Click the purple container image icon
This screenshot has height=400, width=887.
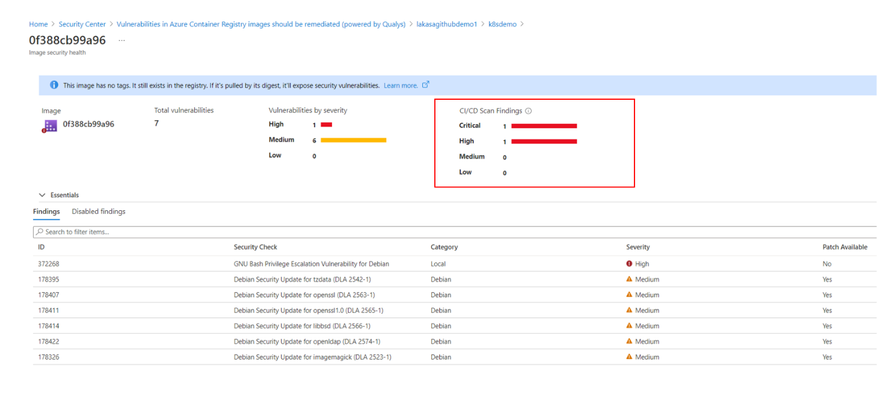coord(50,126)
